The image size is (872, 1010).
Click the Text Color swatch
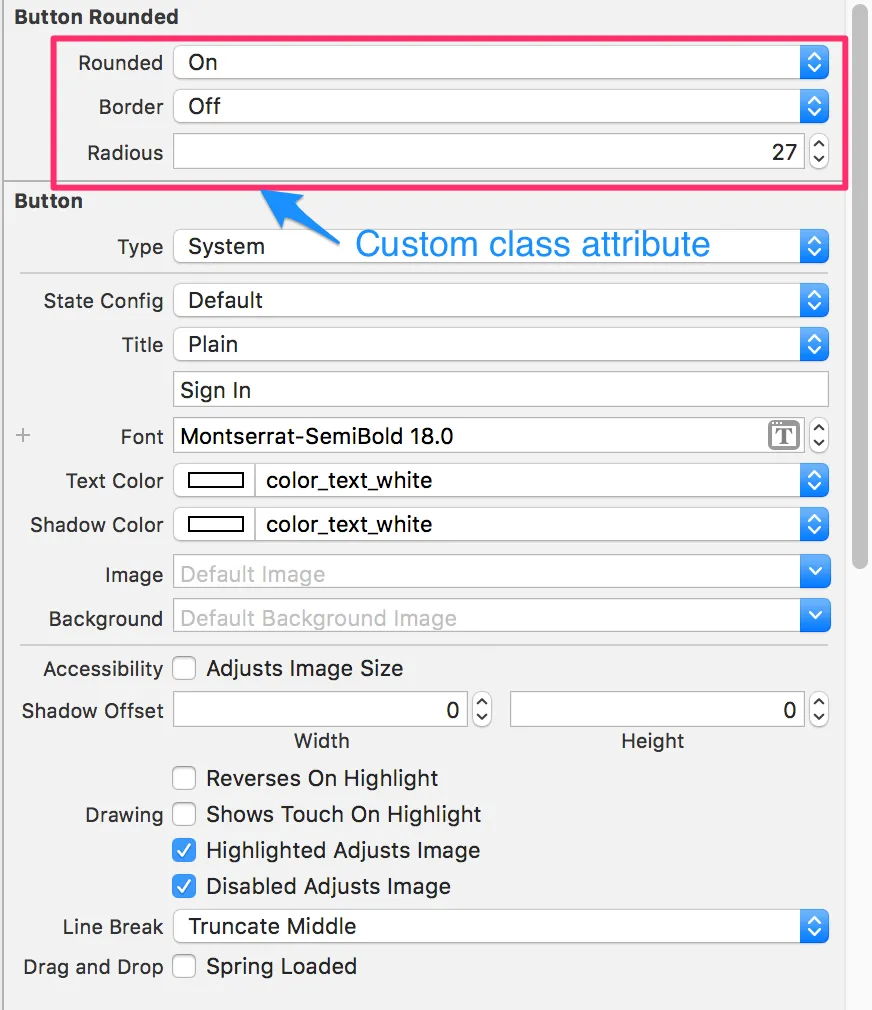pyautogui.click(x=216, y=480)
